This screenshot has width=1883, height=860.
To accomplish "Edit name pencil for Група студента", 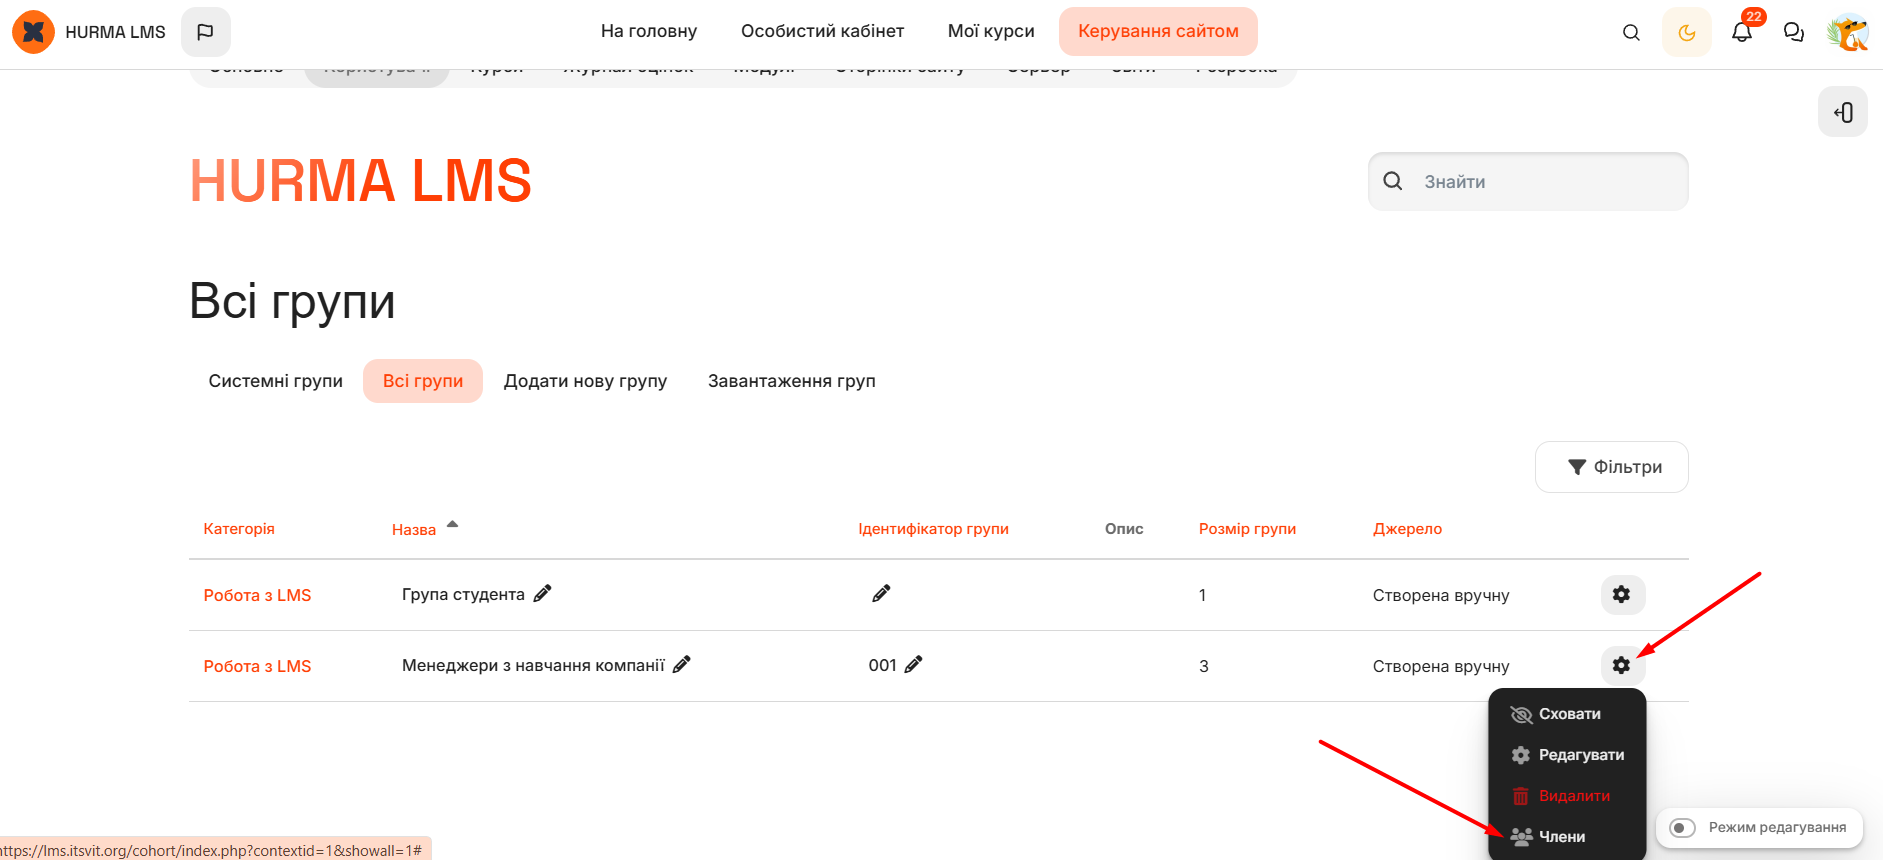I will click(542, 594).
